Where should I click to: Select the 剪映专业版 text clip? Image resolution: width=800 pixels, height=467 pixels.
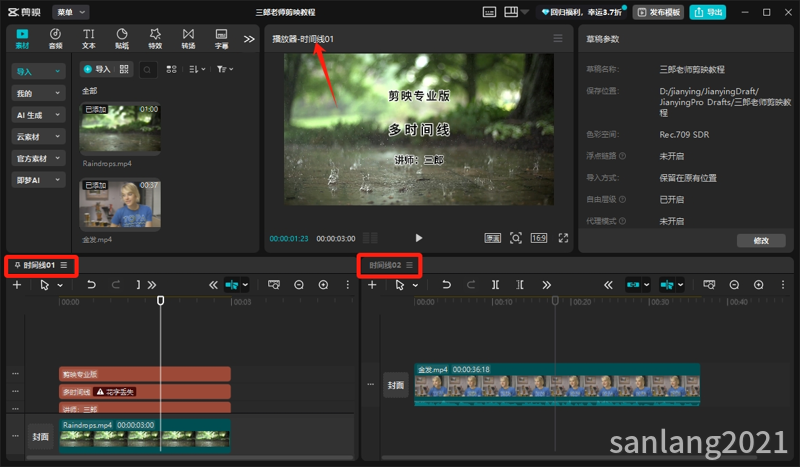click(145, 374)
